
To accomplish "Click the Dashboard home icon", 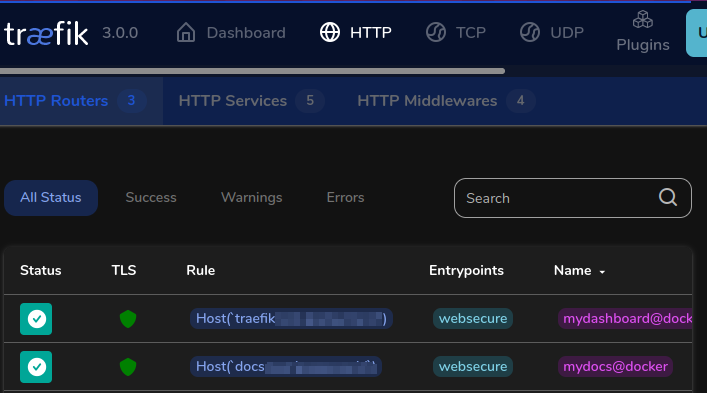I will coord(186,32).
